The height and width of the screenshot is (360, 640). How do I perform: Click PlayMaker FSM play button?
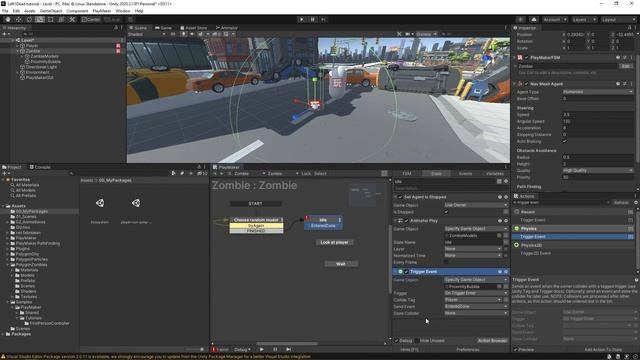pyautogui.click(x=262, y=349)
